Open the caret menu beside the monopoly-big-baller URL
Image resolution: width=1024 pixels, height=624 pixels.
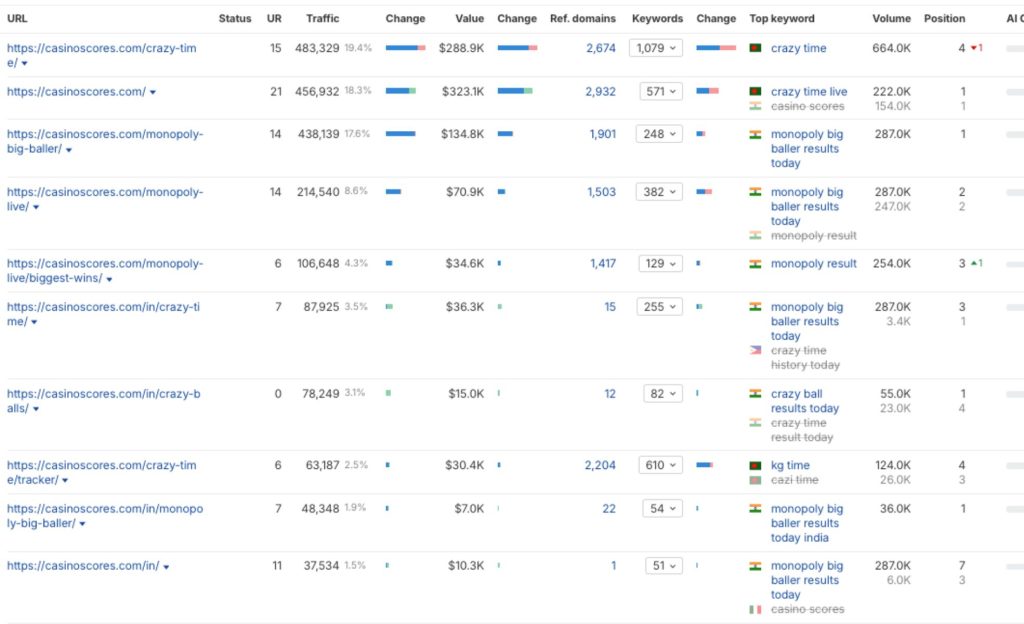(x=67, y=150)
